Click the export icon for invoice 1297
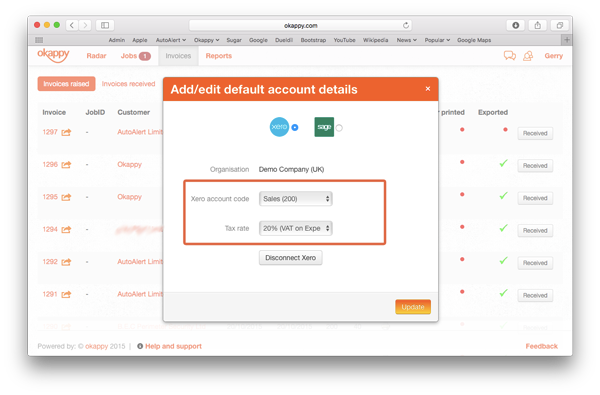This screenshot has width=600, height=395. point(66,132)
